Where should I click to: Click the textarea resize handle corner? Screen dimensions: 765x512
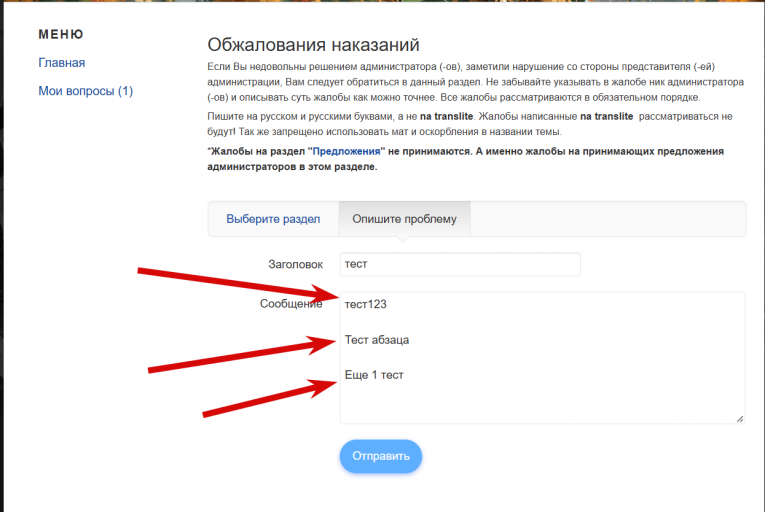click(x=740, y=418)
